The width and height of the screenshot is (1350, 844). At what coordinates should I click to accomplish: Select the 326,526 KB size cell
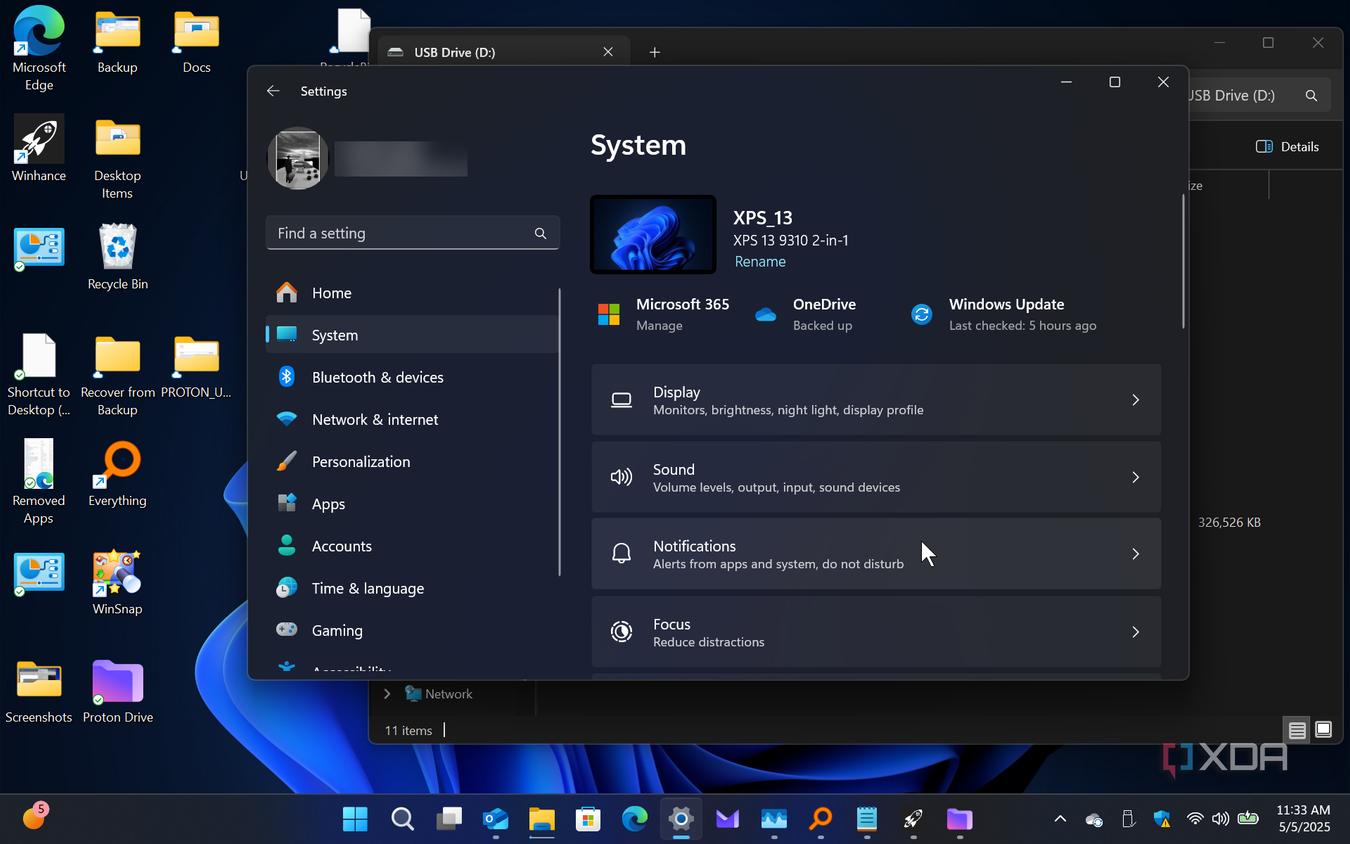[1229, 523]
